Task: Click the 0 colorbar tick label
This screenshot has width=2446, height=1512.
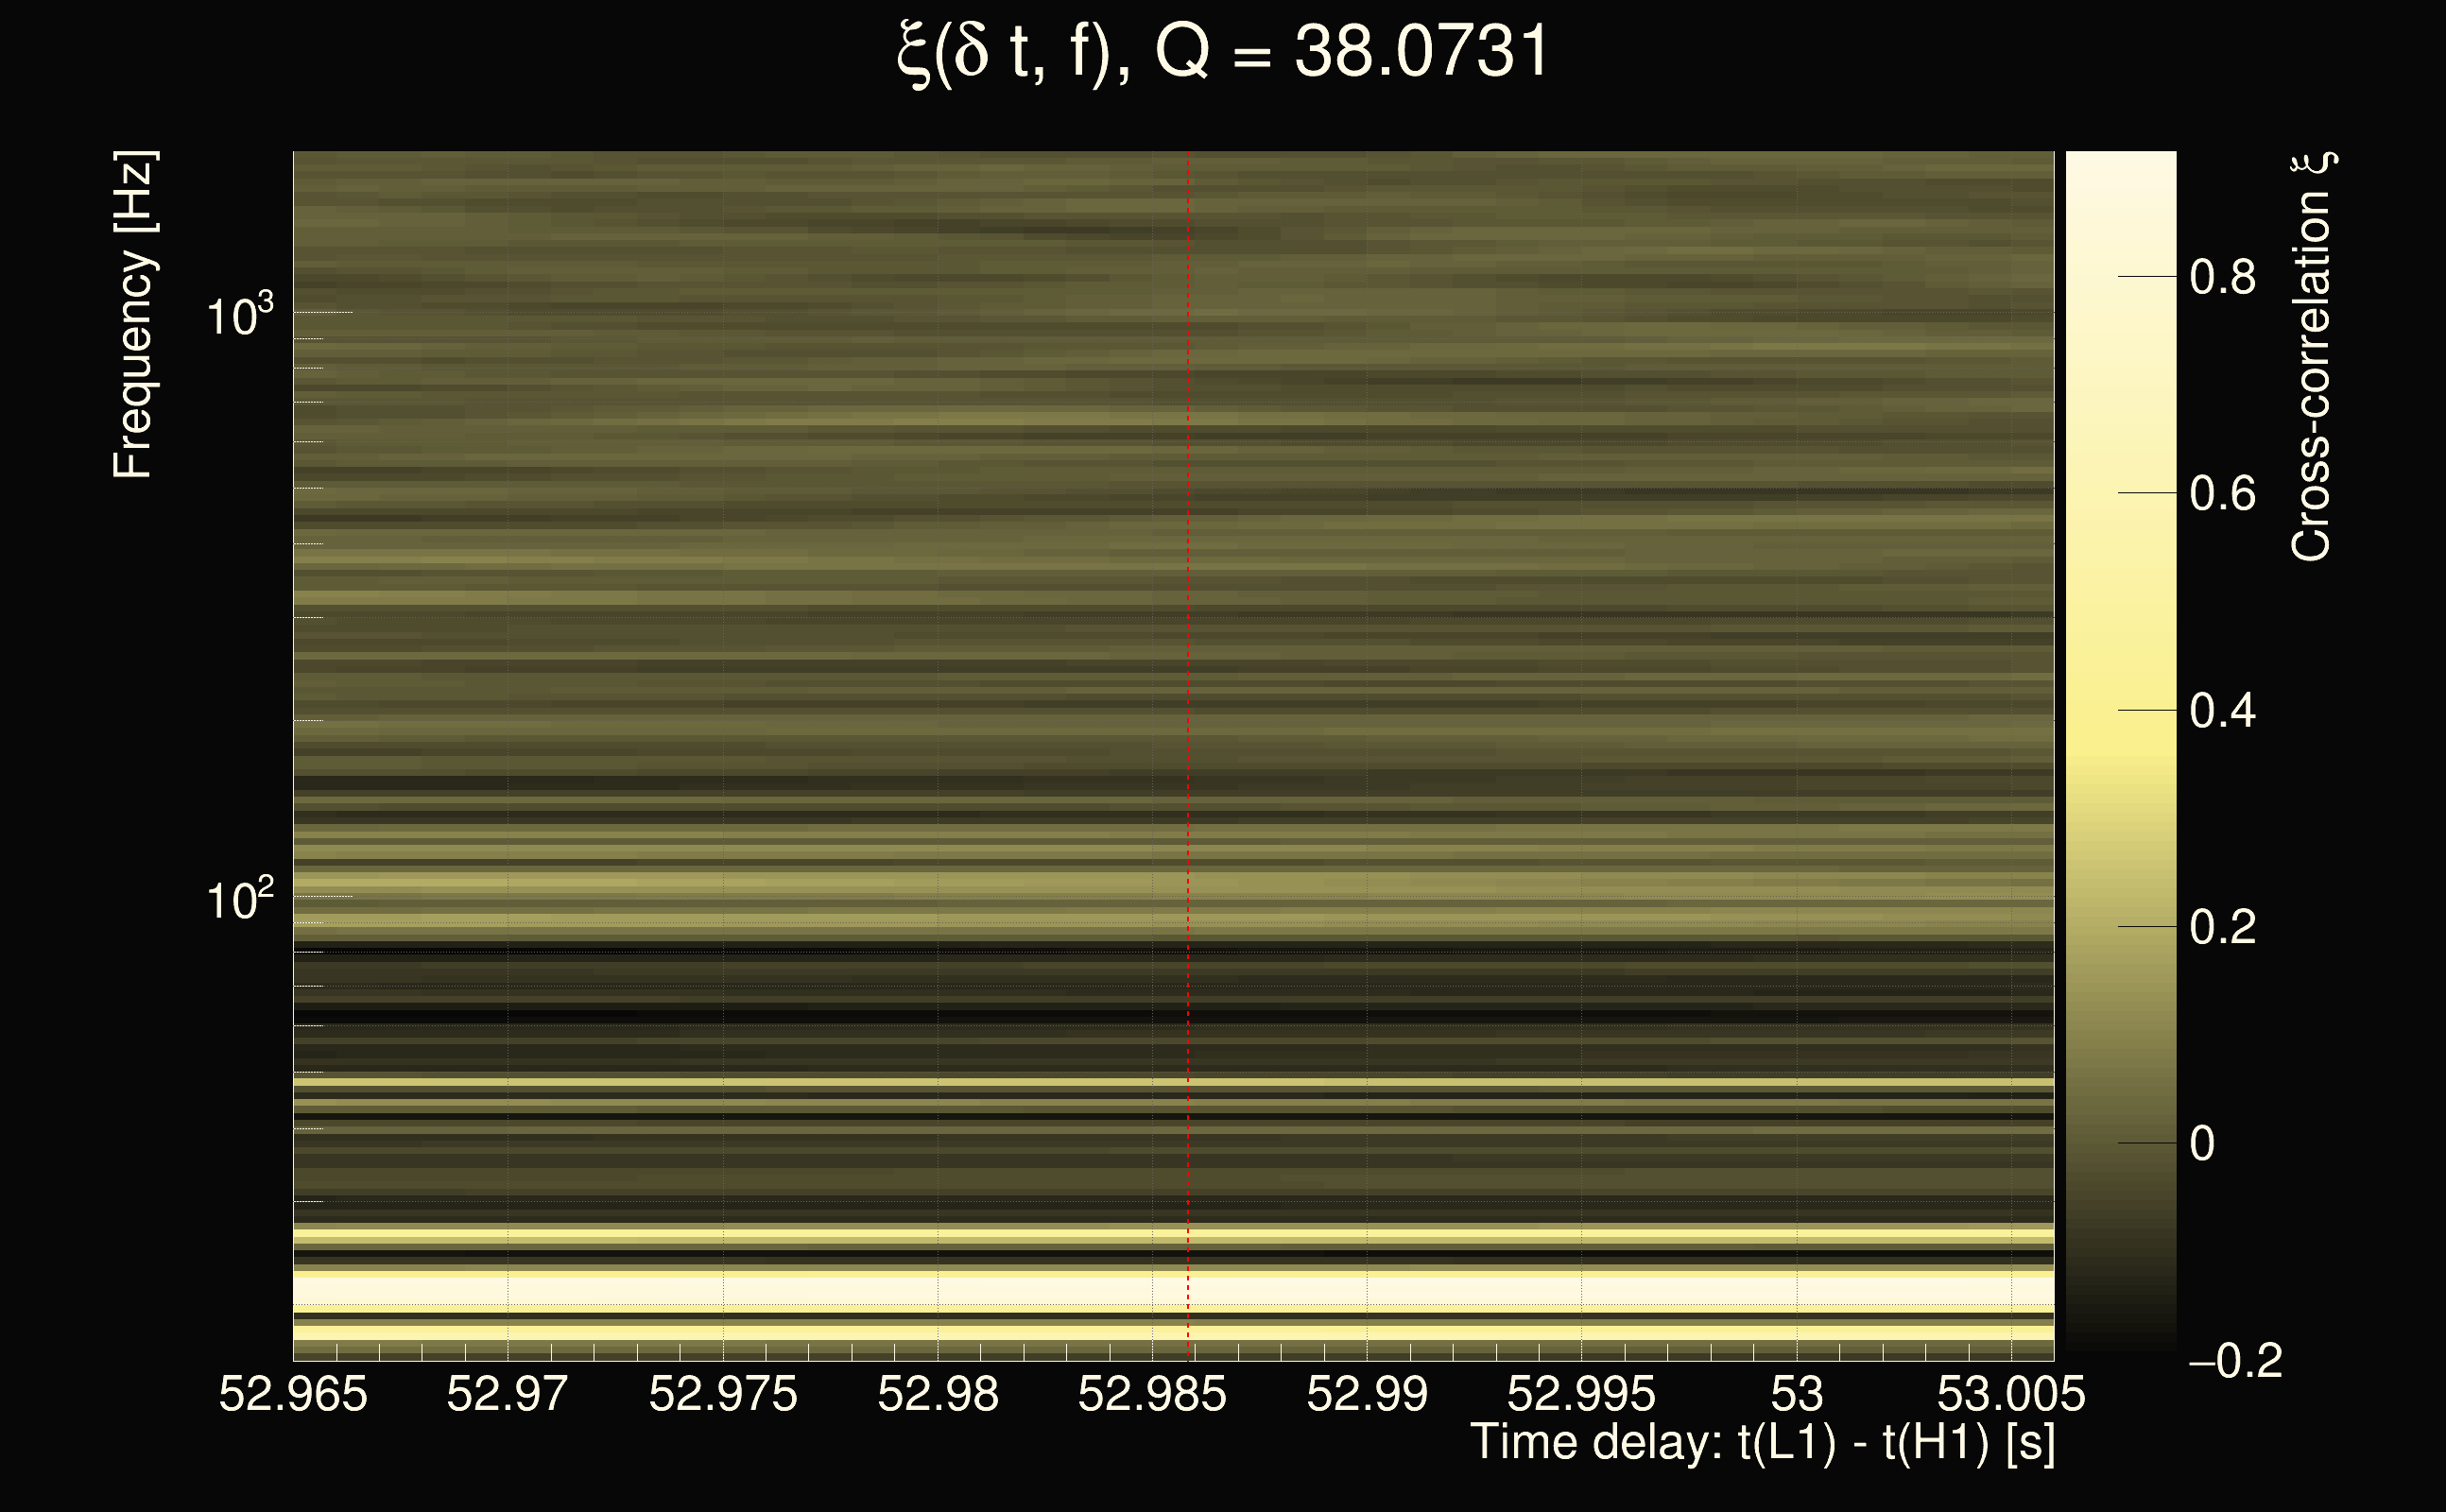Action: (x=2202, y=1144)
